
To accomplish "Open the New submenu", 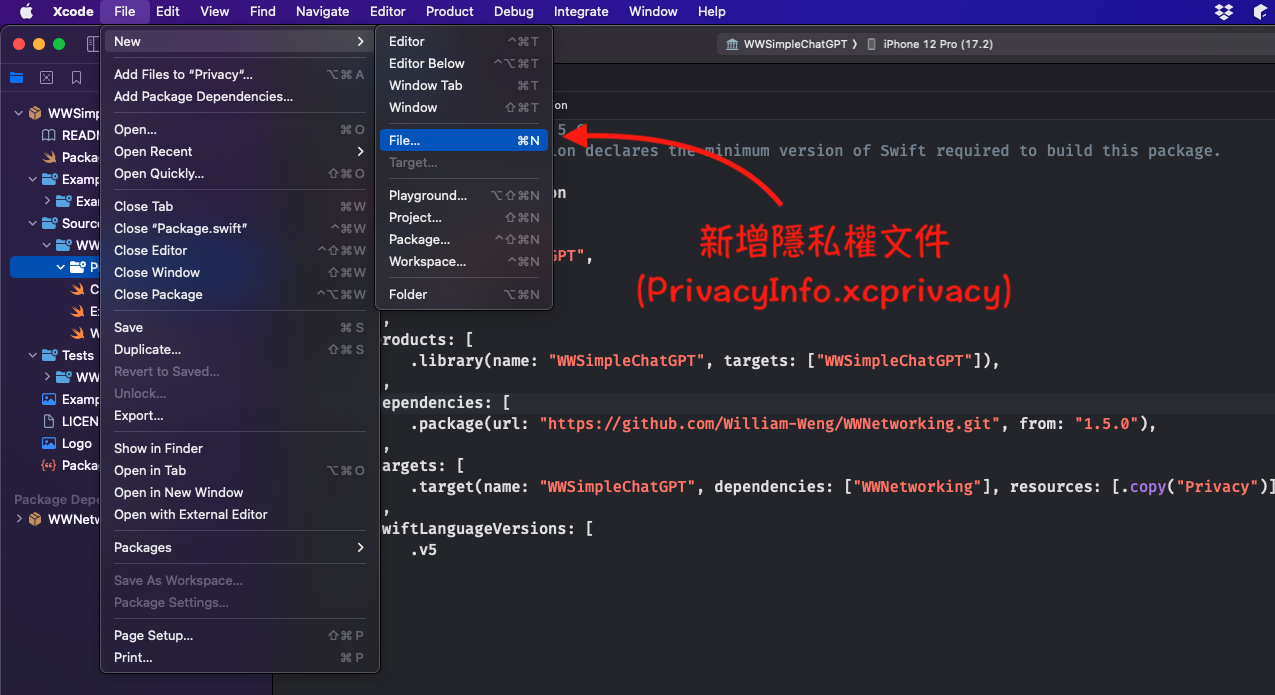I will coord(240,41).
